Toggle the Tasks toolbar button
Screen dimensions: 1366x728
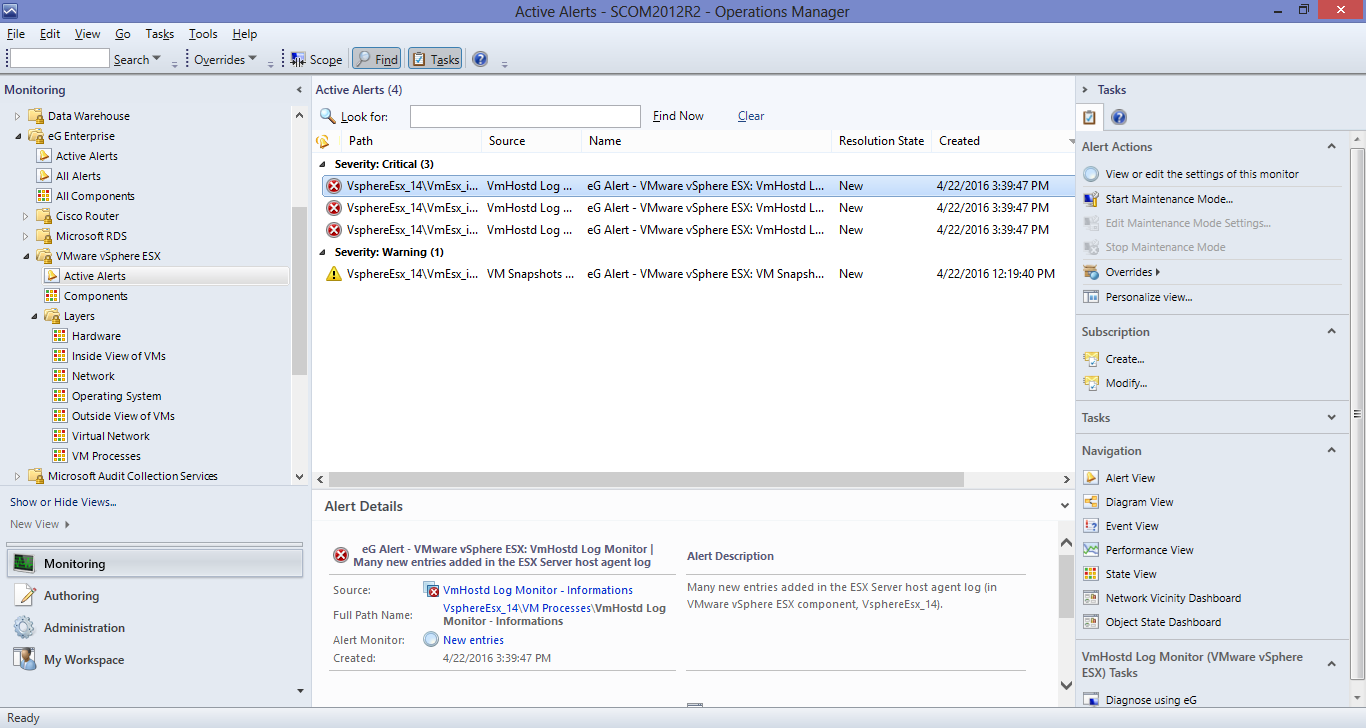[435, 60]
